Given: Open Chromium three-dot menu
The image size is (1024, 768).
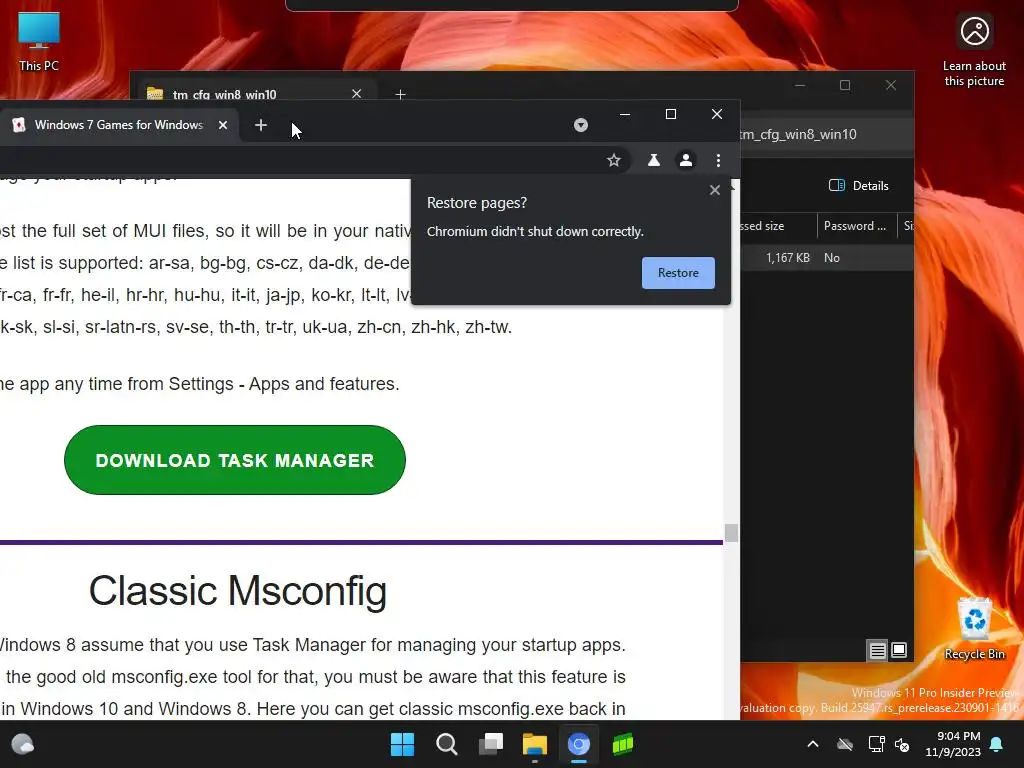Looking at the screenshot, I should click(x=718, y=160).
